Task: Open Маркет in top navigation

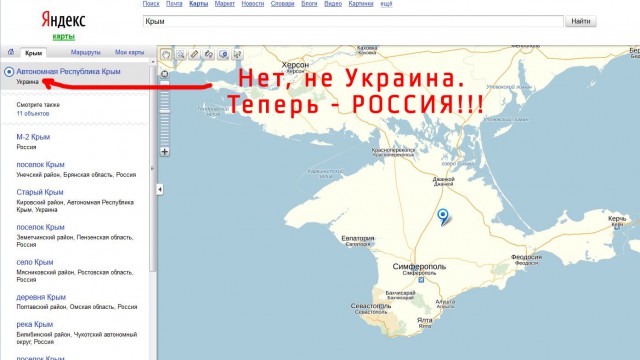Action: [225, 4]
